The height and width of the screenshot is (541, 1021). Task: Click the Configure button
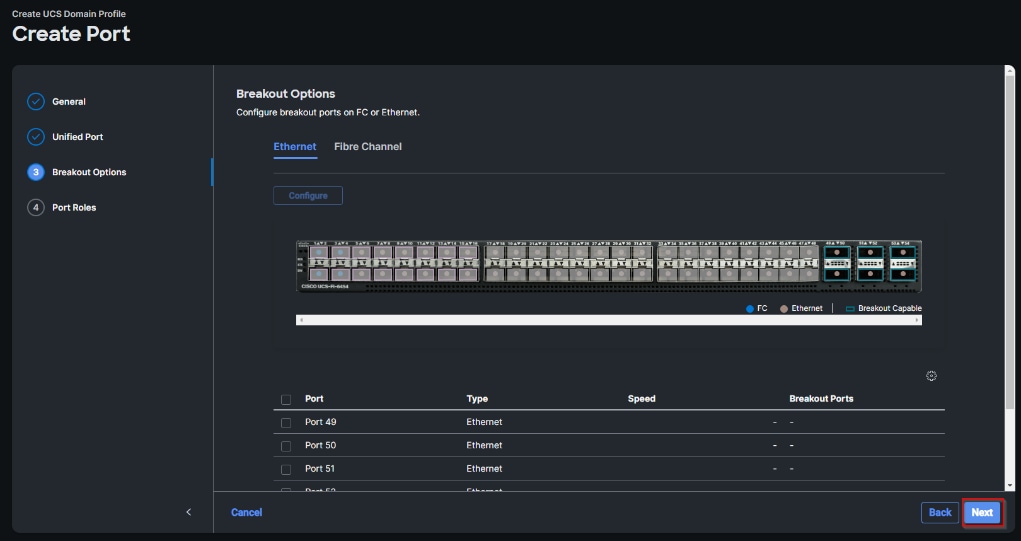coord(308,196)
